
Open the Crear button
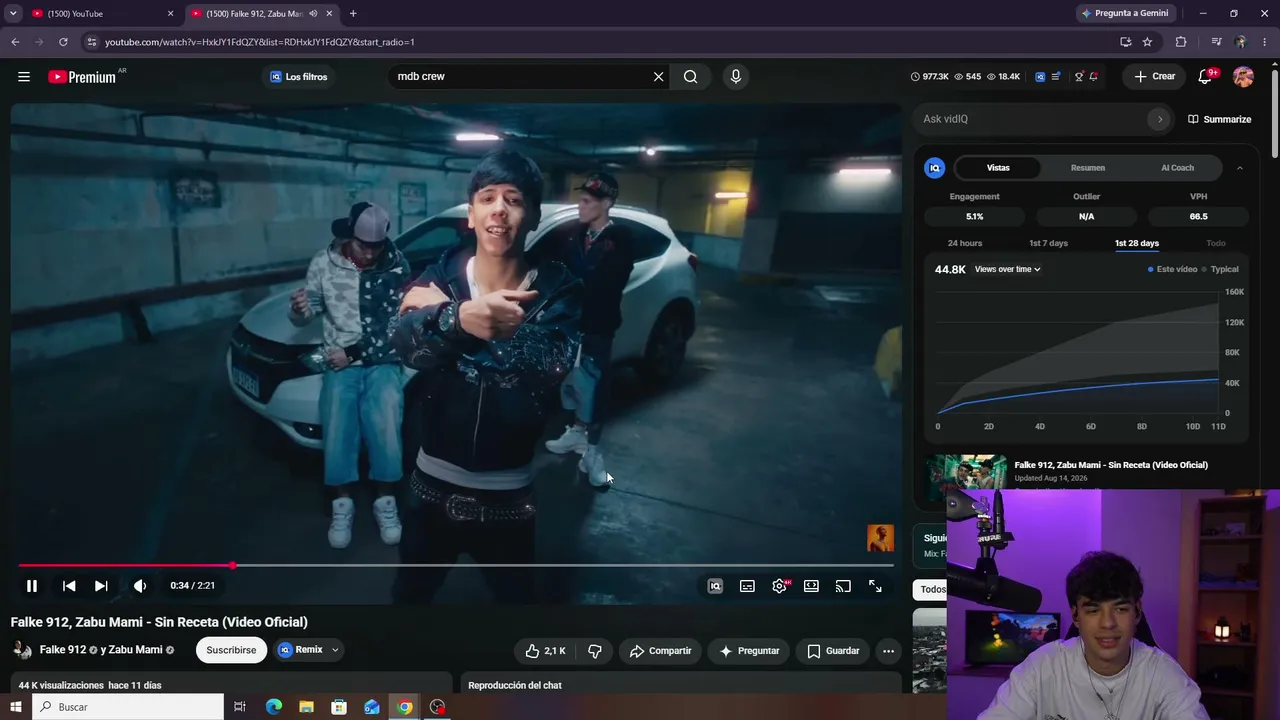[x=1154, y=77]
